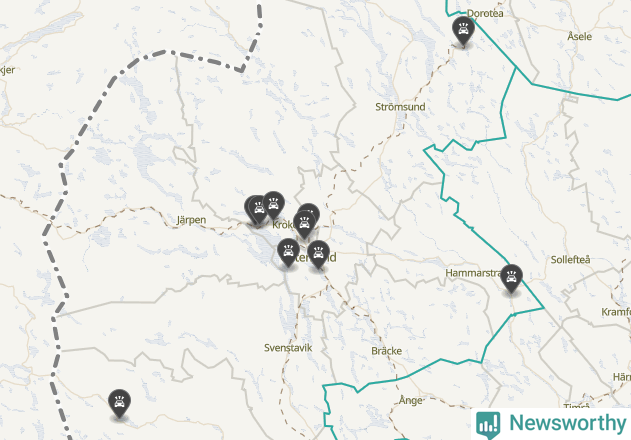The height and width of the screenshot is (440, 631).
Task: Select the Svenstavik town label
Action: (x=288, y=348)
